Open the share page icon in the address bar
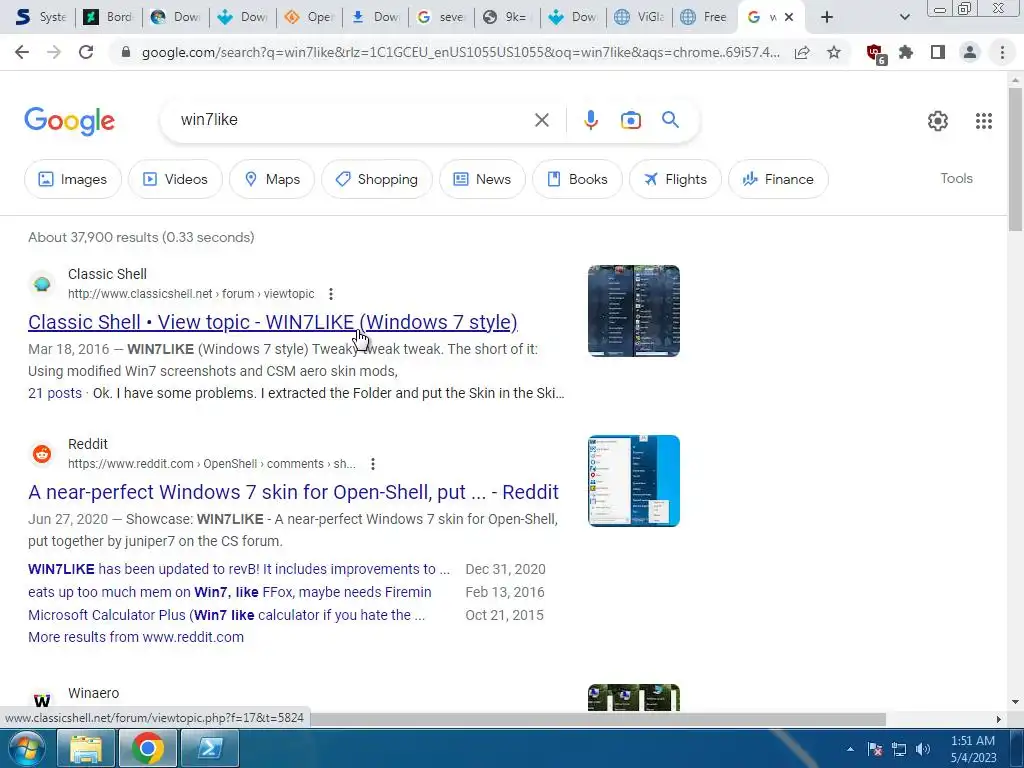This screenshot has width=1024, height=768. click(x=802, y=52)
